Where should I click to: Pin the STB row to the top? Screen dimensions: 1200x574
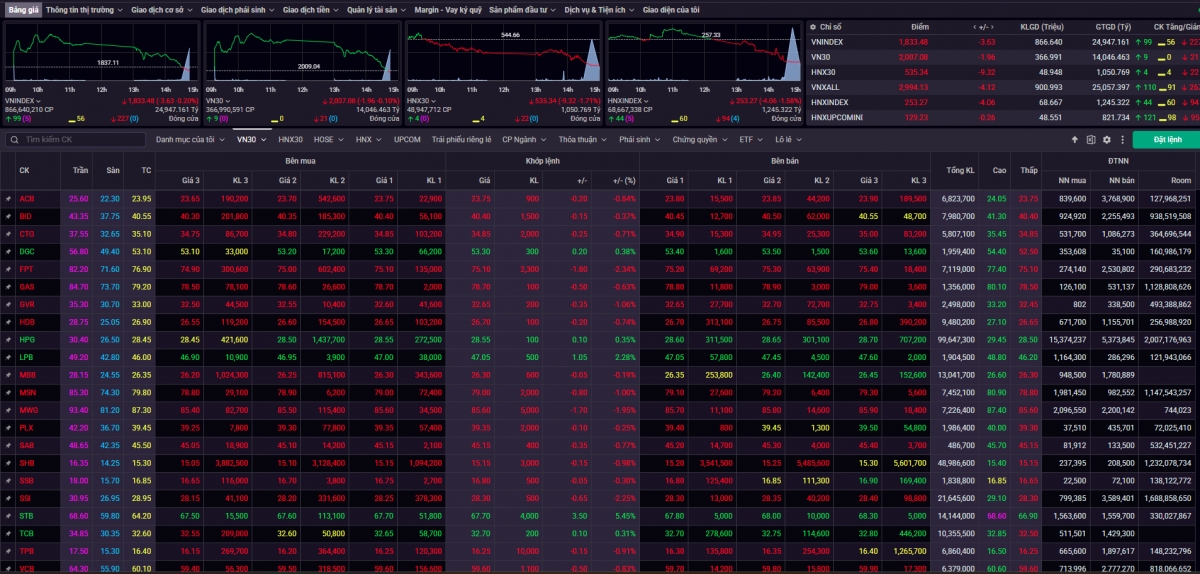coord(8,515)
